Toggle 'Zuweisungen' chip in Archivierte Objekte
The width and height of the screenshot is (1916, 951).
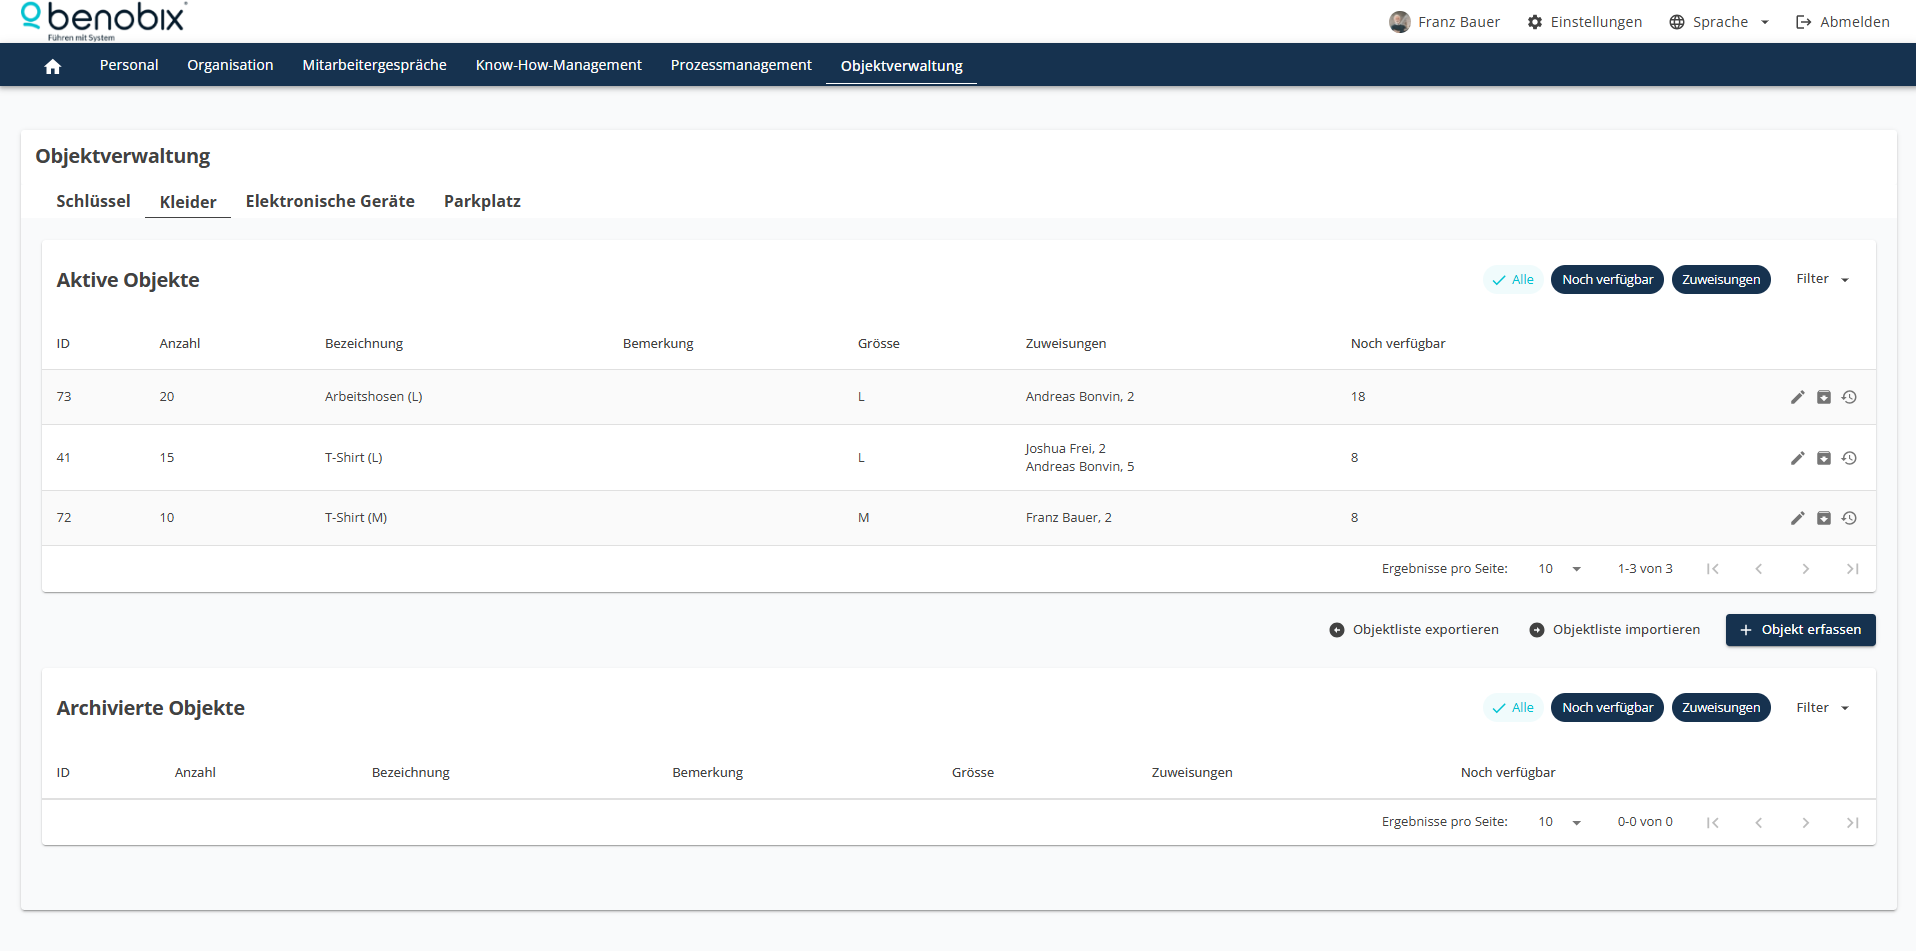coord(1720,708)
